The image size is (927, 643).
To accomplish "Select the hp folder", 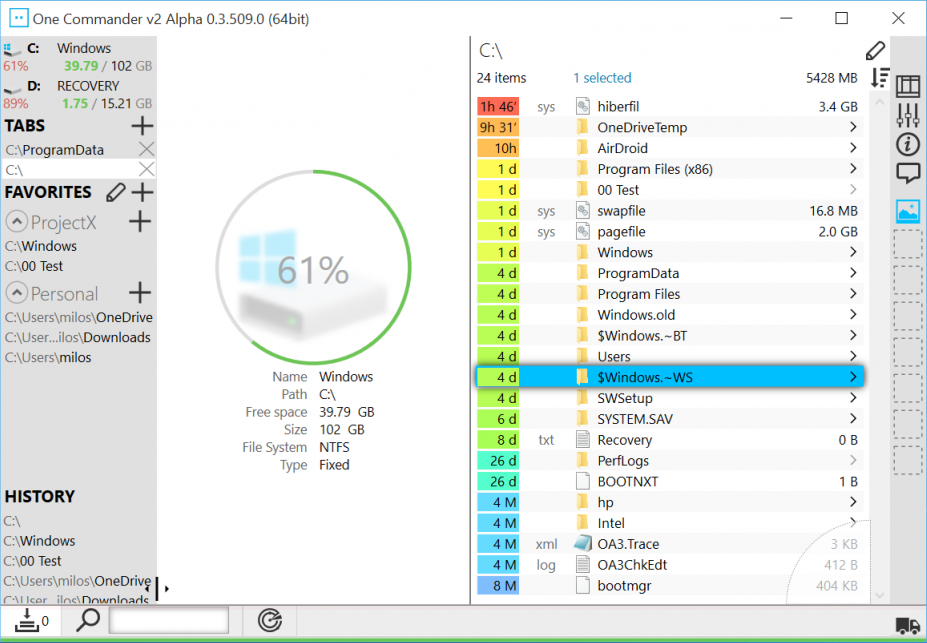I will (x=670, y=502).
